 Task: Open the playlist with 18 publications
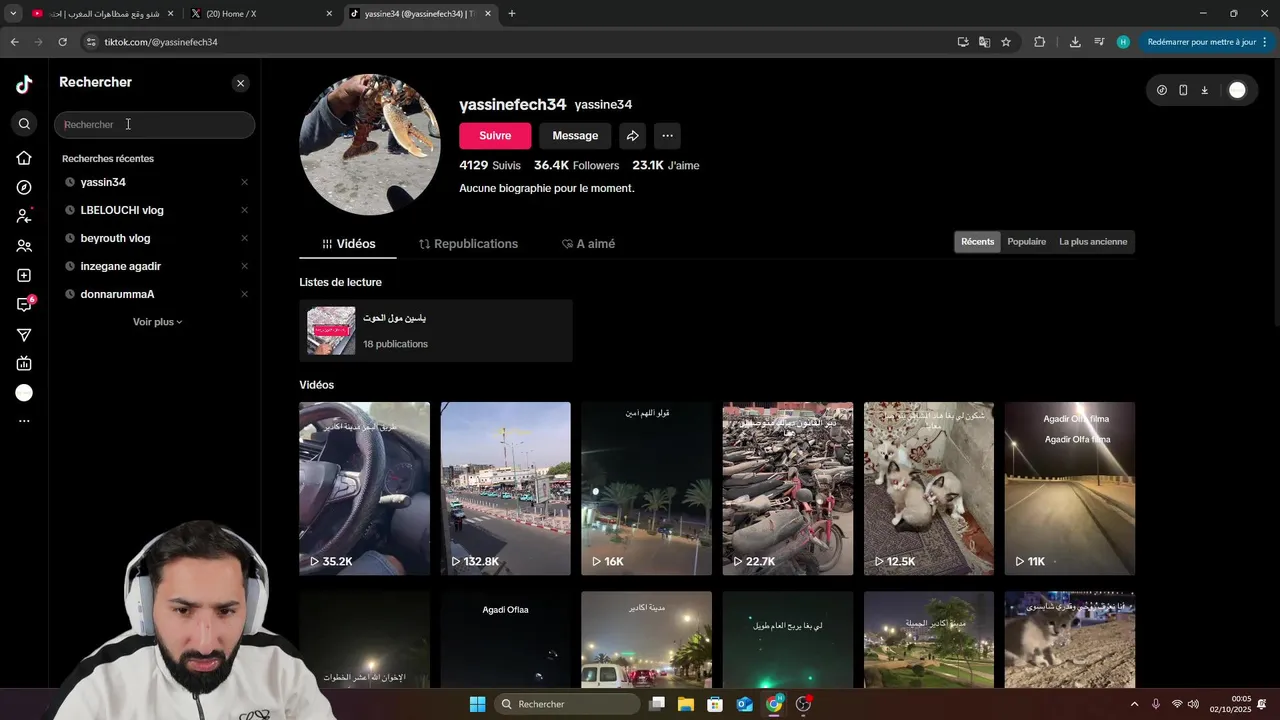pyautogui.click(x=436, y=331)
